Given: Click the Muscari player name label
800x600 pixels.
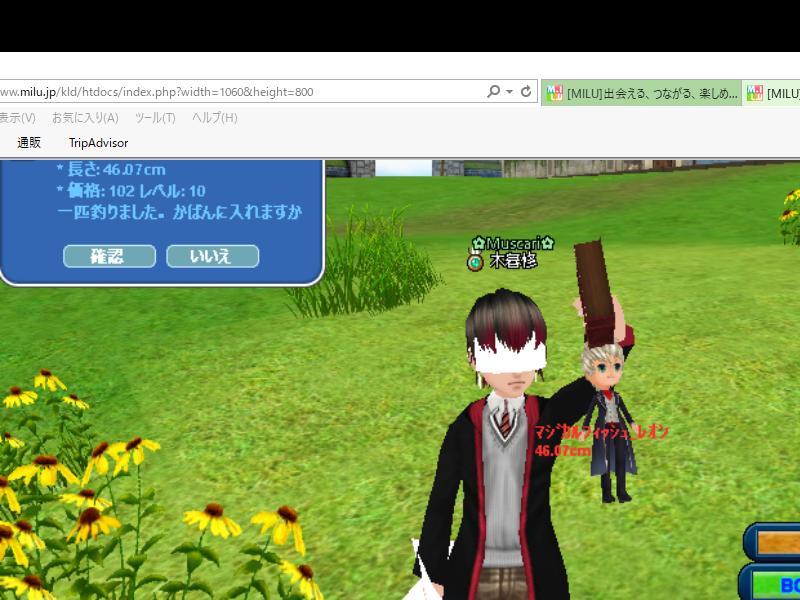Looking at the screenshot, I should tap(513, 243).
